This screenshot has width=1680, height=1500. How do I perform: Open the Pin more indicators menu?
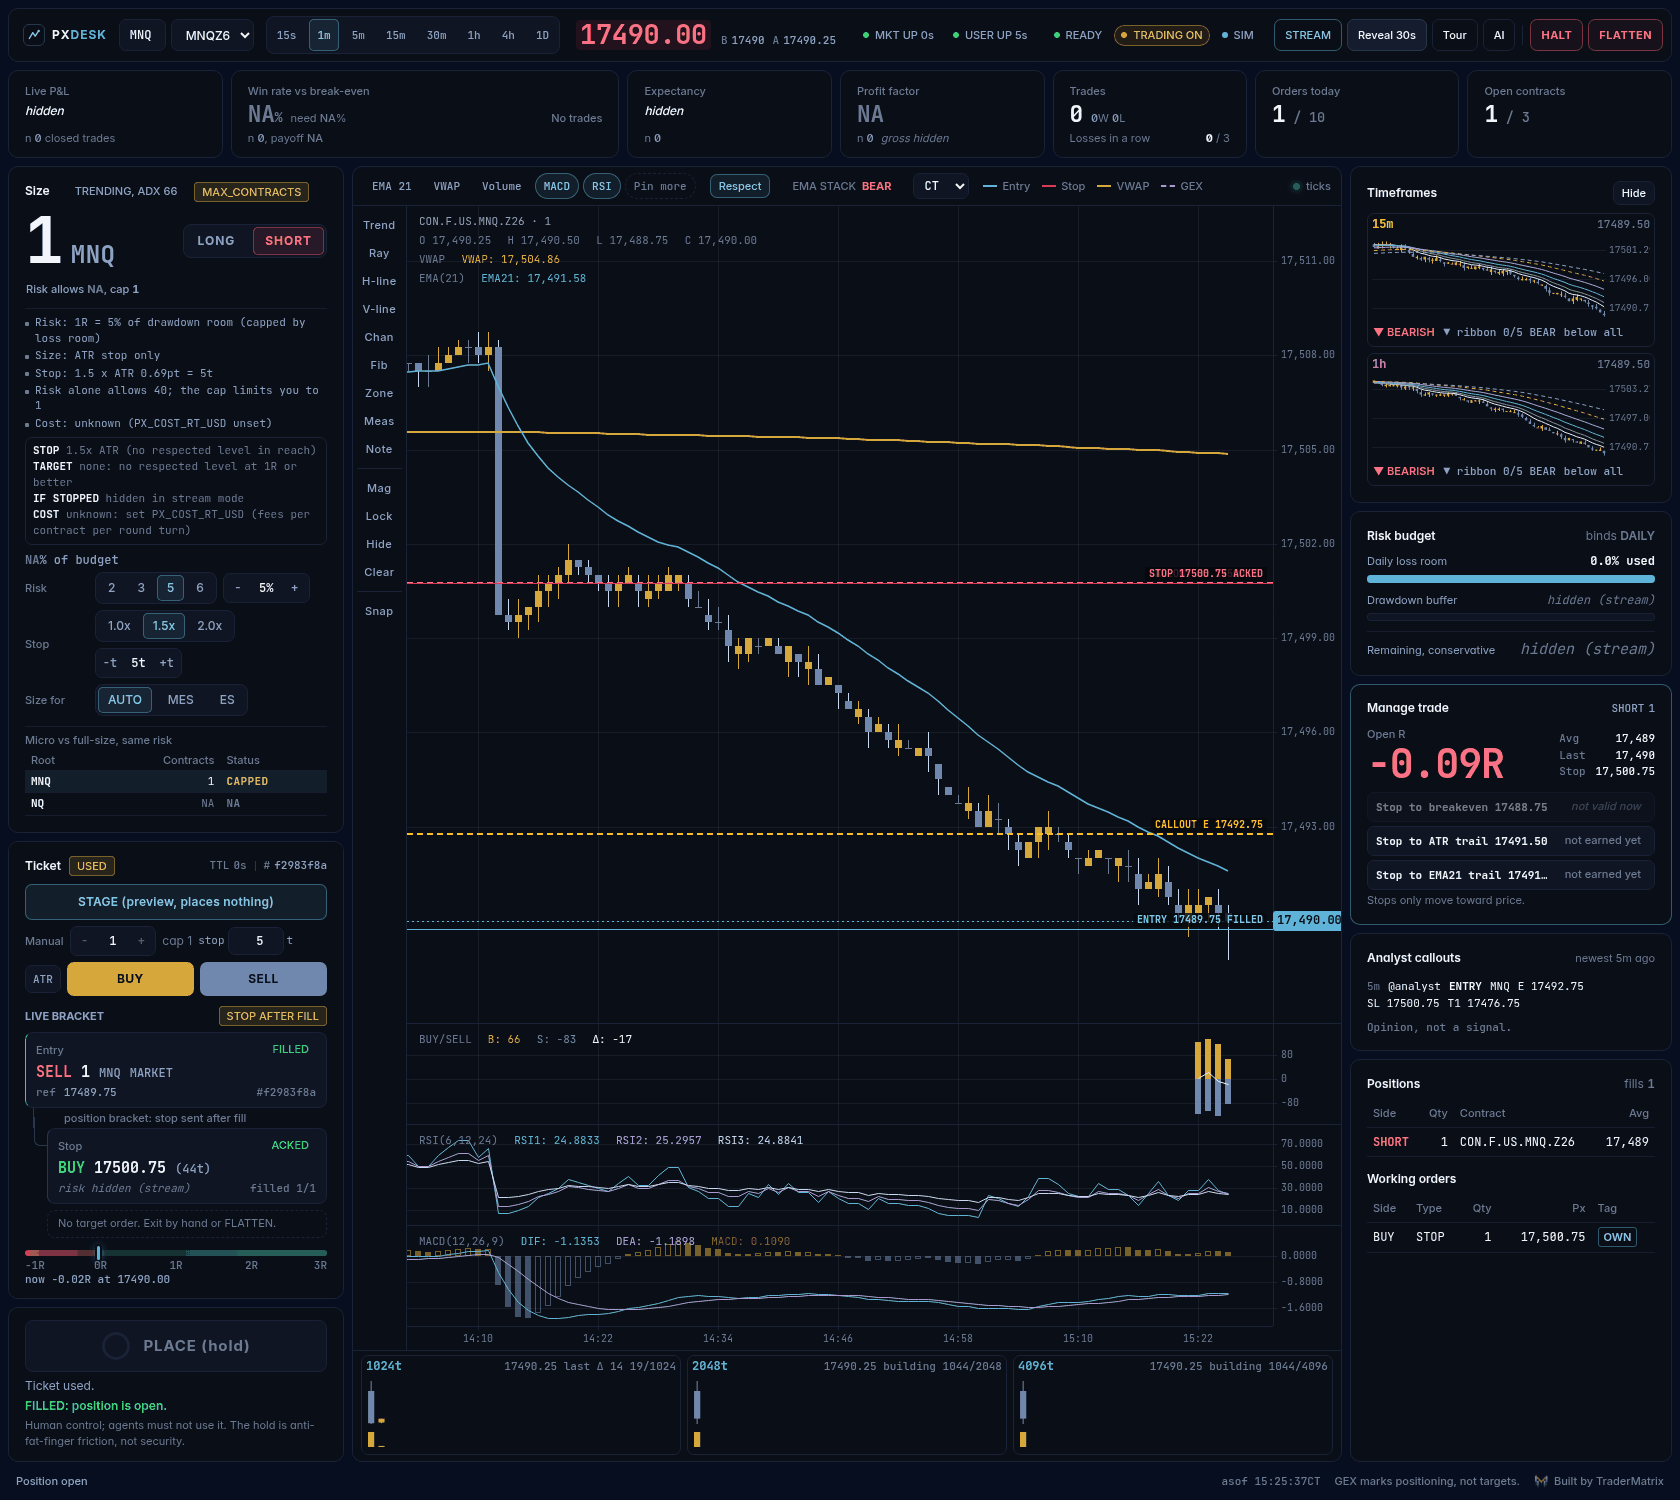(660, 186)
